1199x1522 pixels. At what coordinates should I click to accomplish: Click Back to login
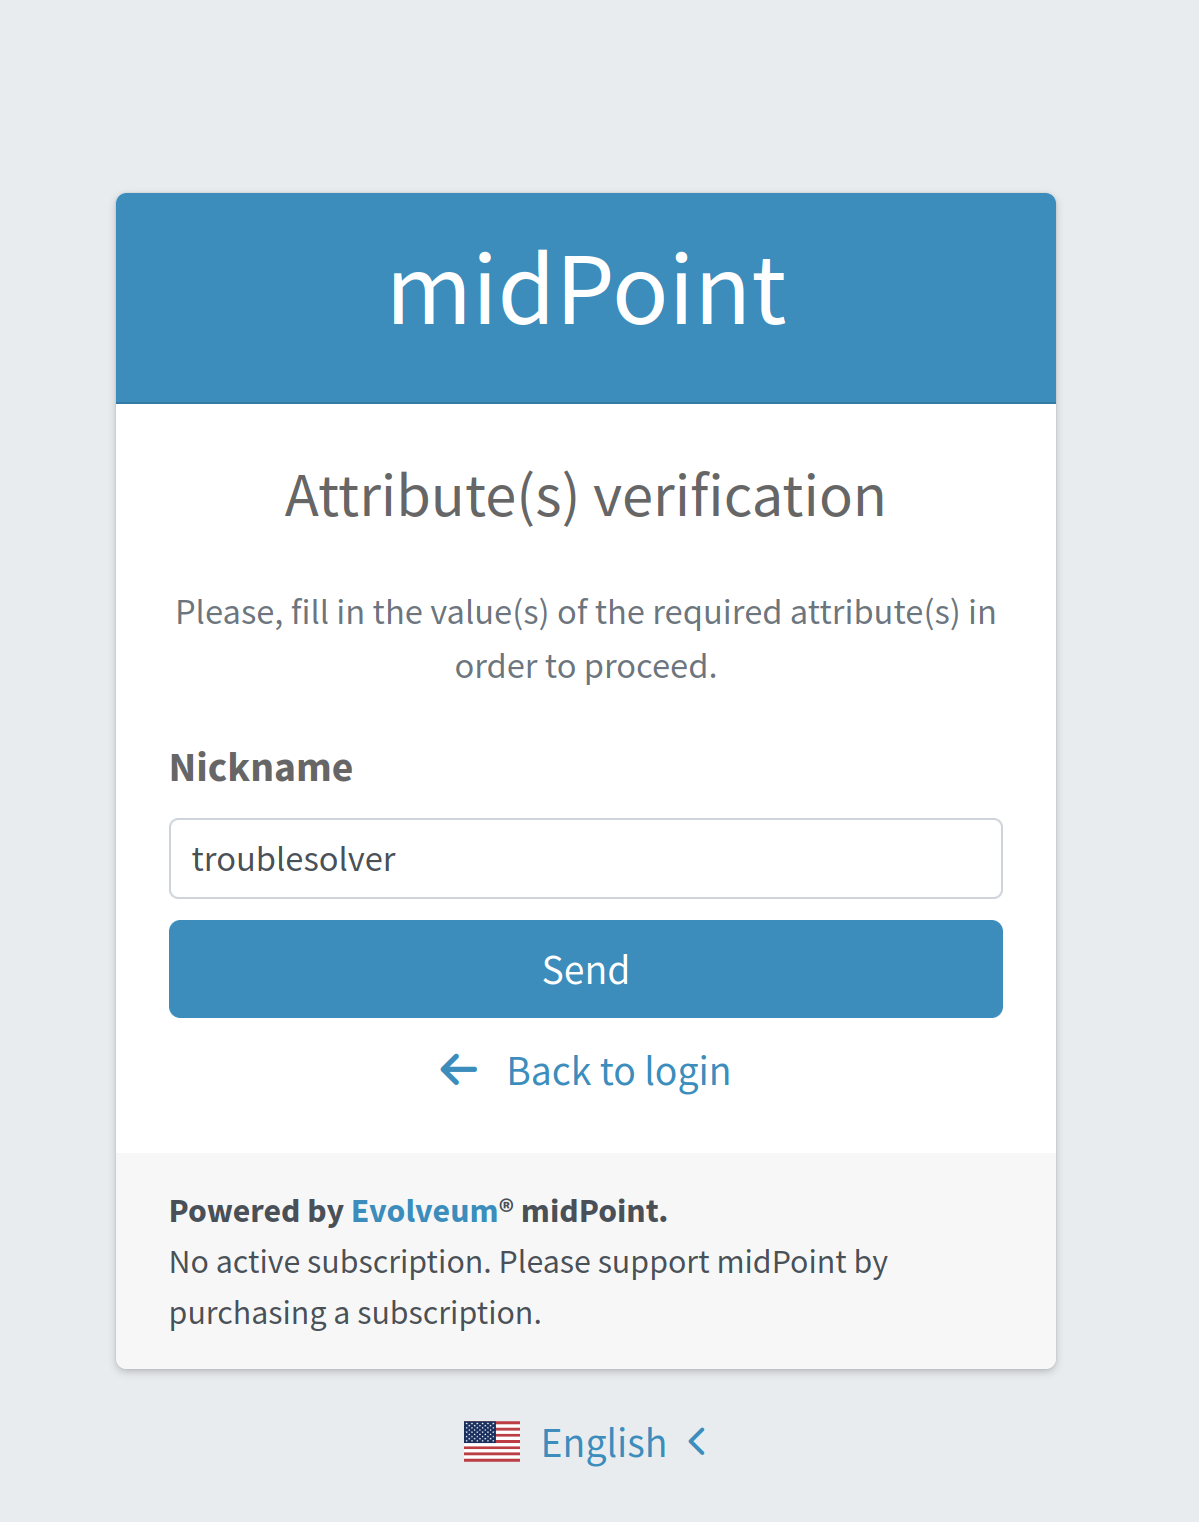click(618, 1070)
